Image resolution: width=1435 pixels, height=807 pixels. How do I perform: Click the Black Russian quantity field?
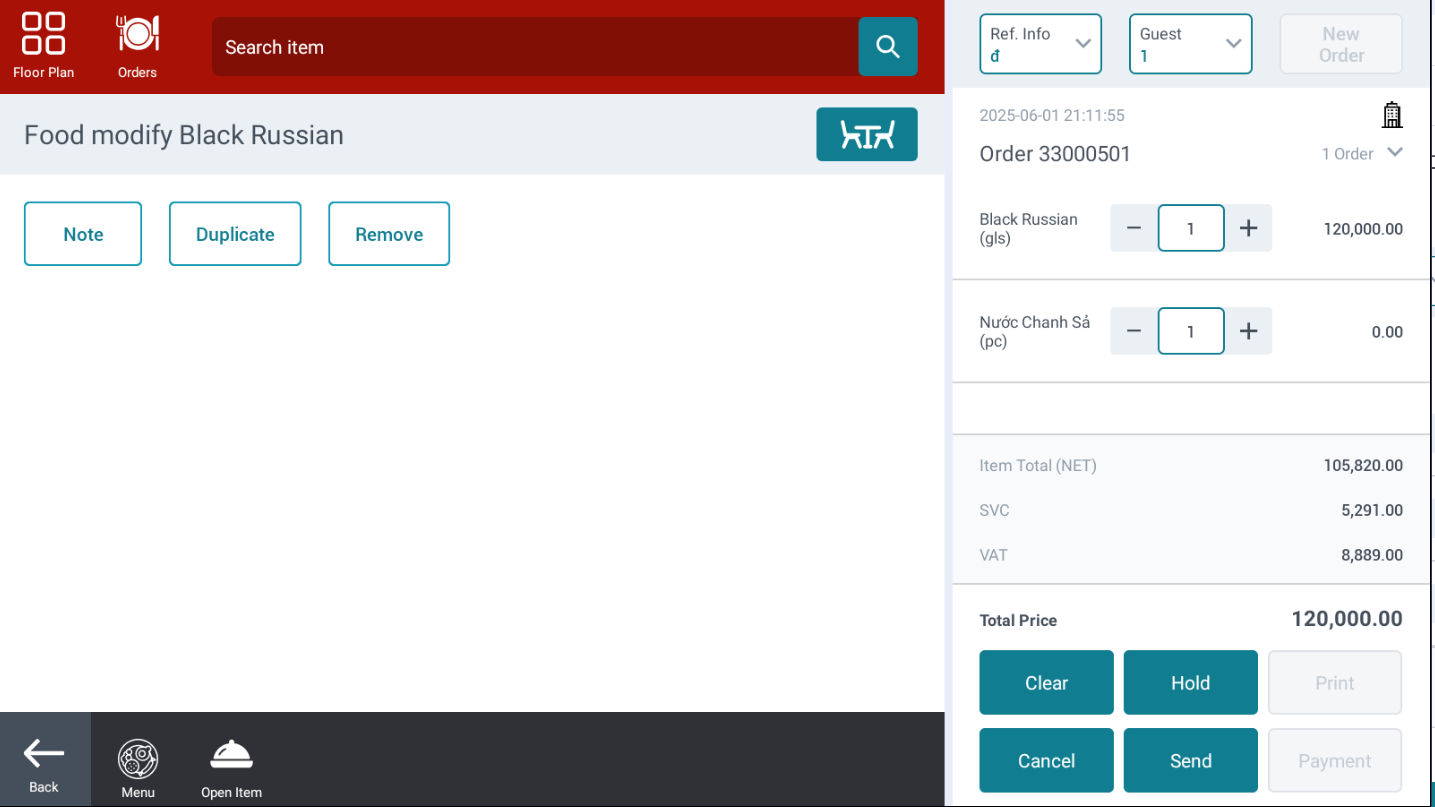[x=1191, y=228]
